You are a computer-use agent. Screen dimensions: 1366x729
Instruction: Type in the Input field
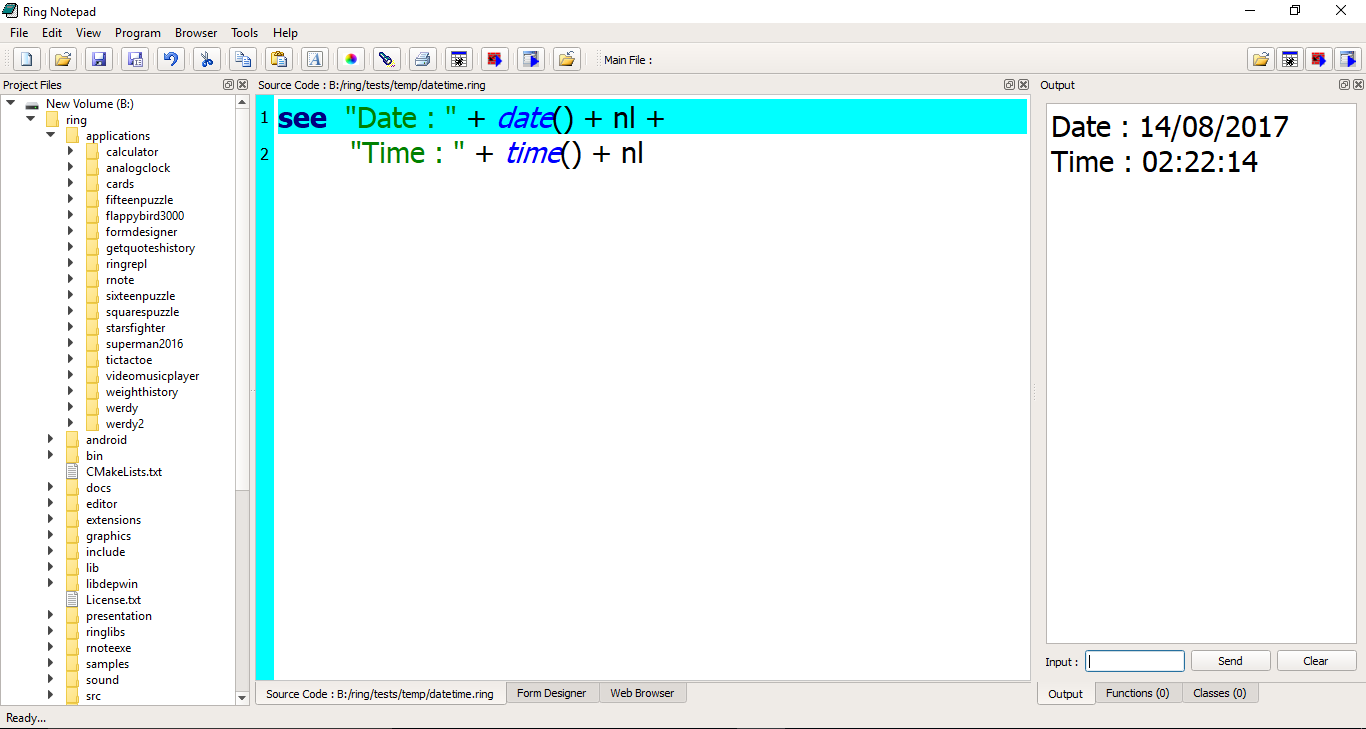(1134, 660)
